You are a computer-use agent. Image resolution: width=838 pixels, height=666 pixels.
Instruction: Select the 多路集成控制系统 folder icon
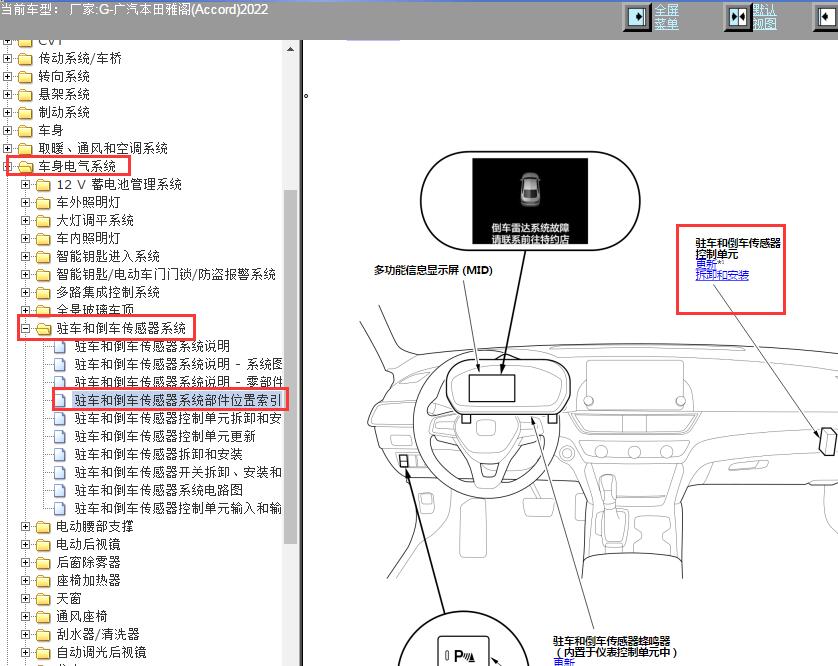coord(43,293)
